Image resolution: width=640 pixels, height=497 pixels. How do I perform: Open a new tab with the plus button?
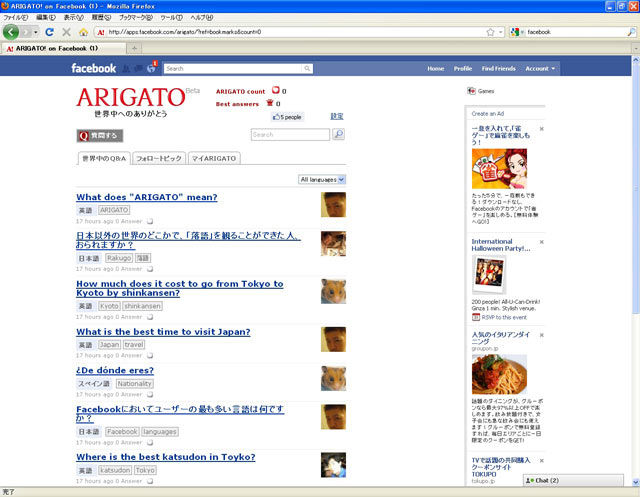[x=134, y=48]
